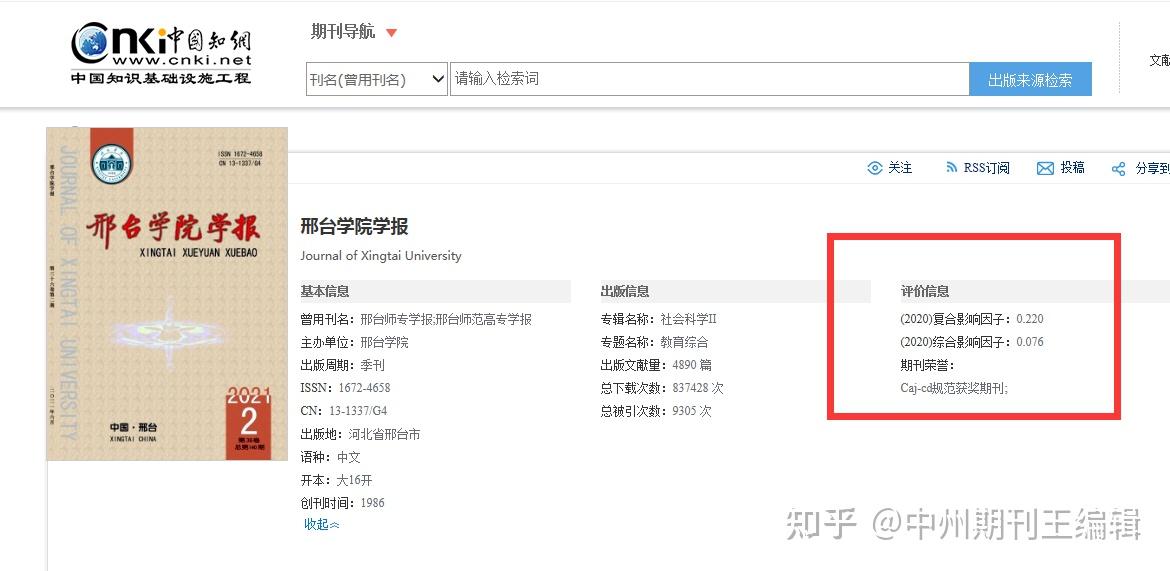Click the 创刊时间 value 1986
Viewport: 1170px width, 571px height.
(x=372, y=503)
